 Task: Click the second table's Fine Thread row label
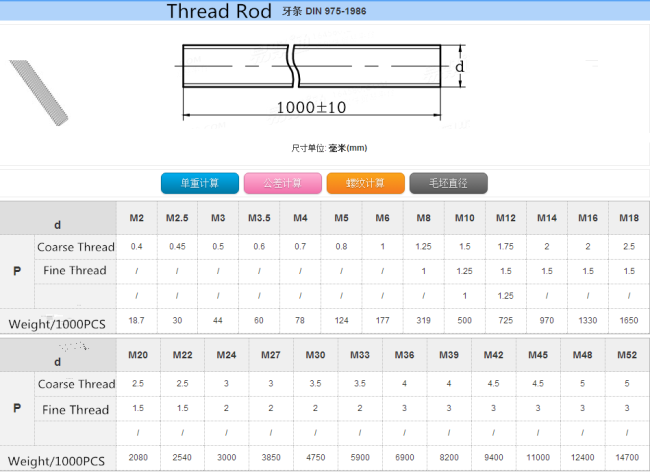[75, 409]
